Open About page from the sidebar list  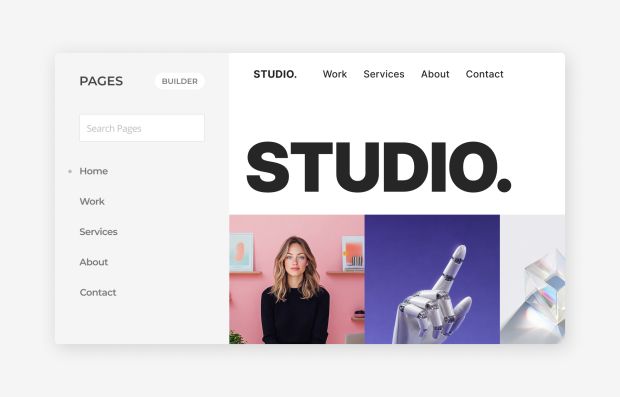(94, 262)
